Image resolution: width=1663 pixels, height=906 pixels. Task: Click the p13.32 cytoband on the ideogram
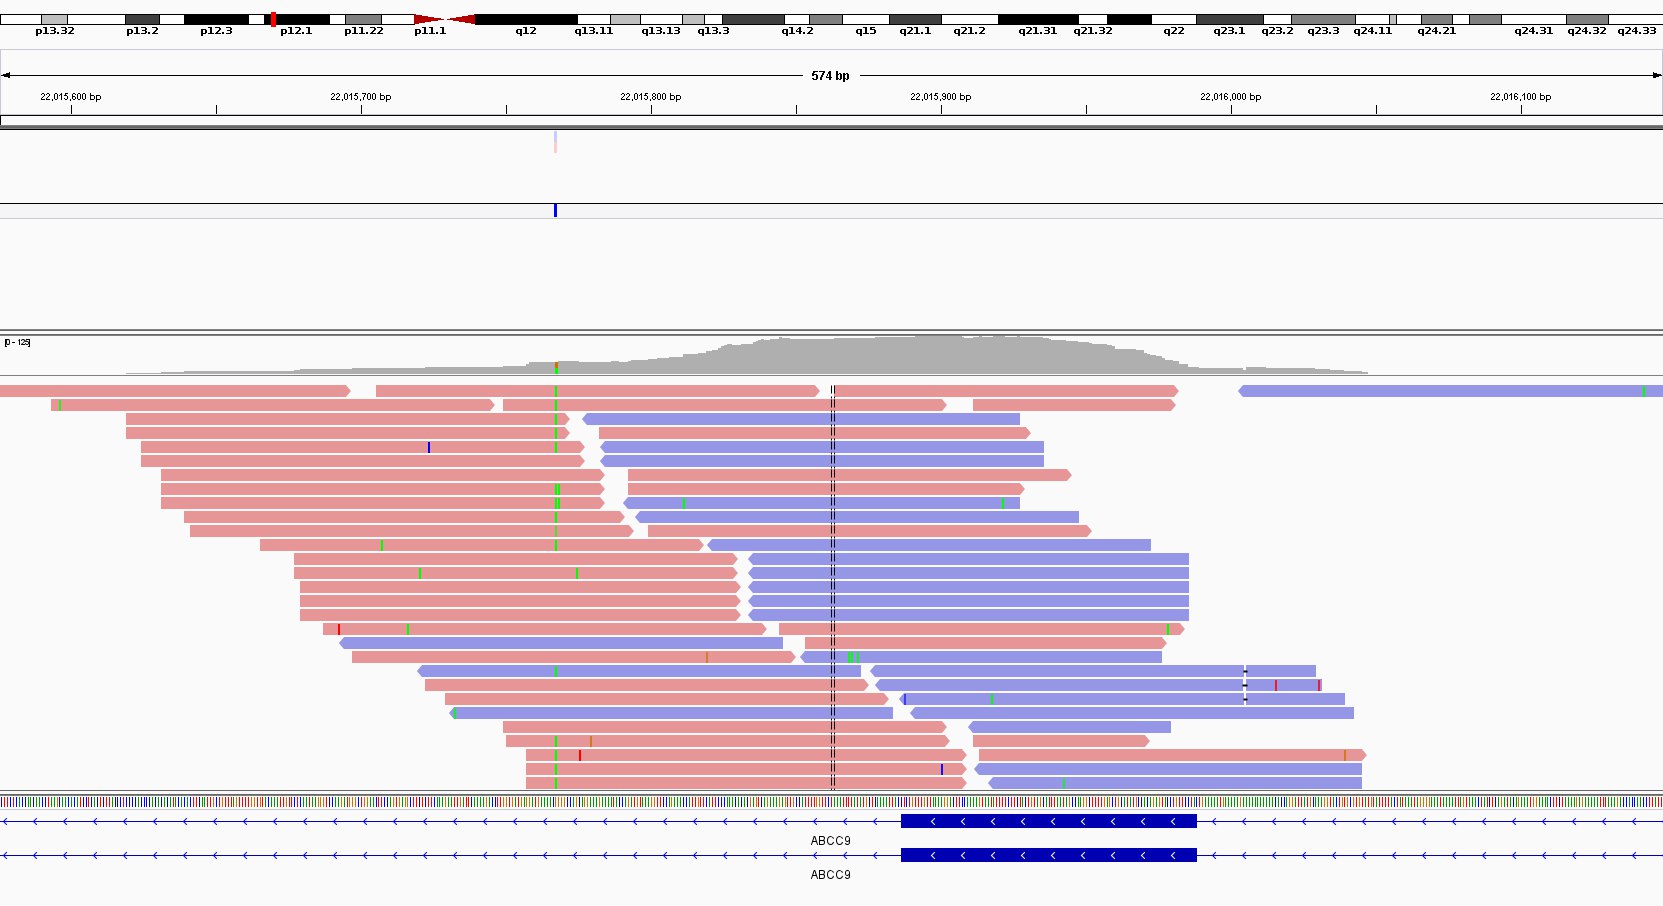[54, 19]
